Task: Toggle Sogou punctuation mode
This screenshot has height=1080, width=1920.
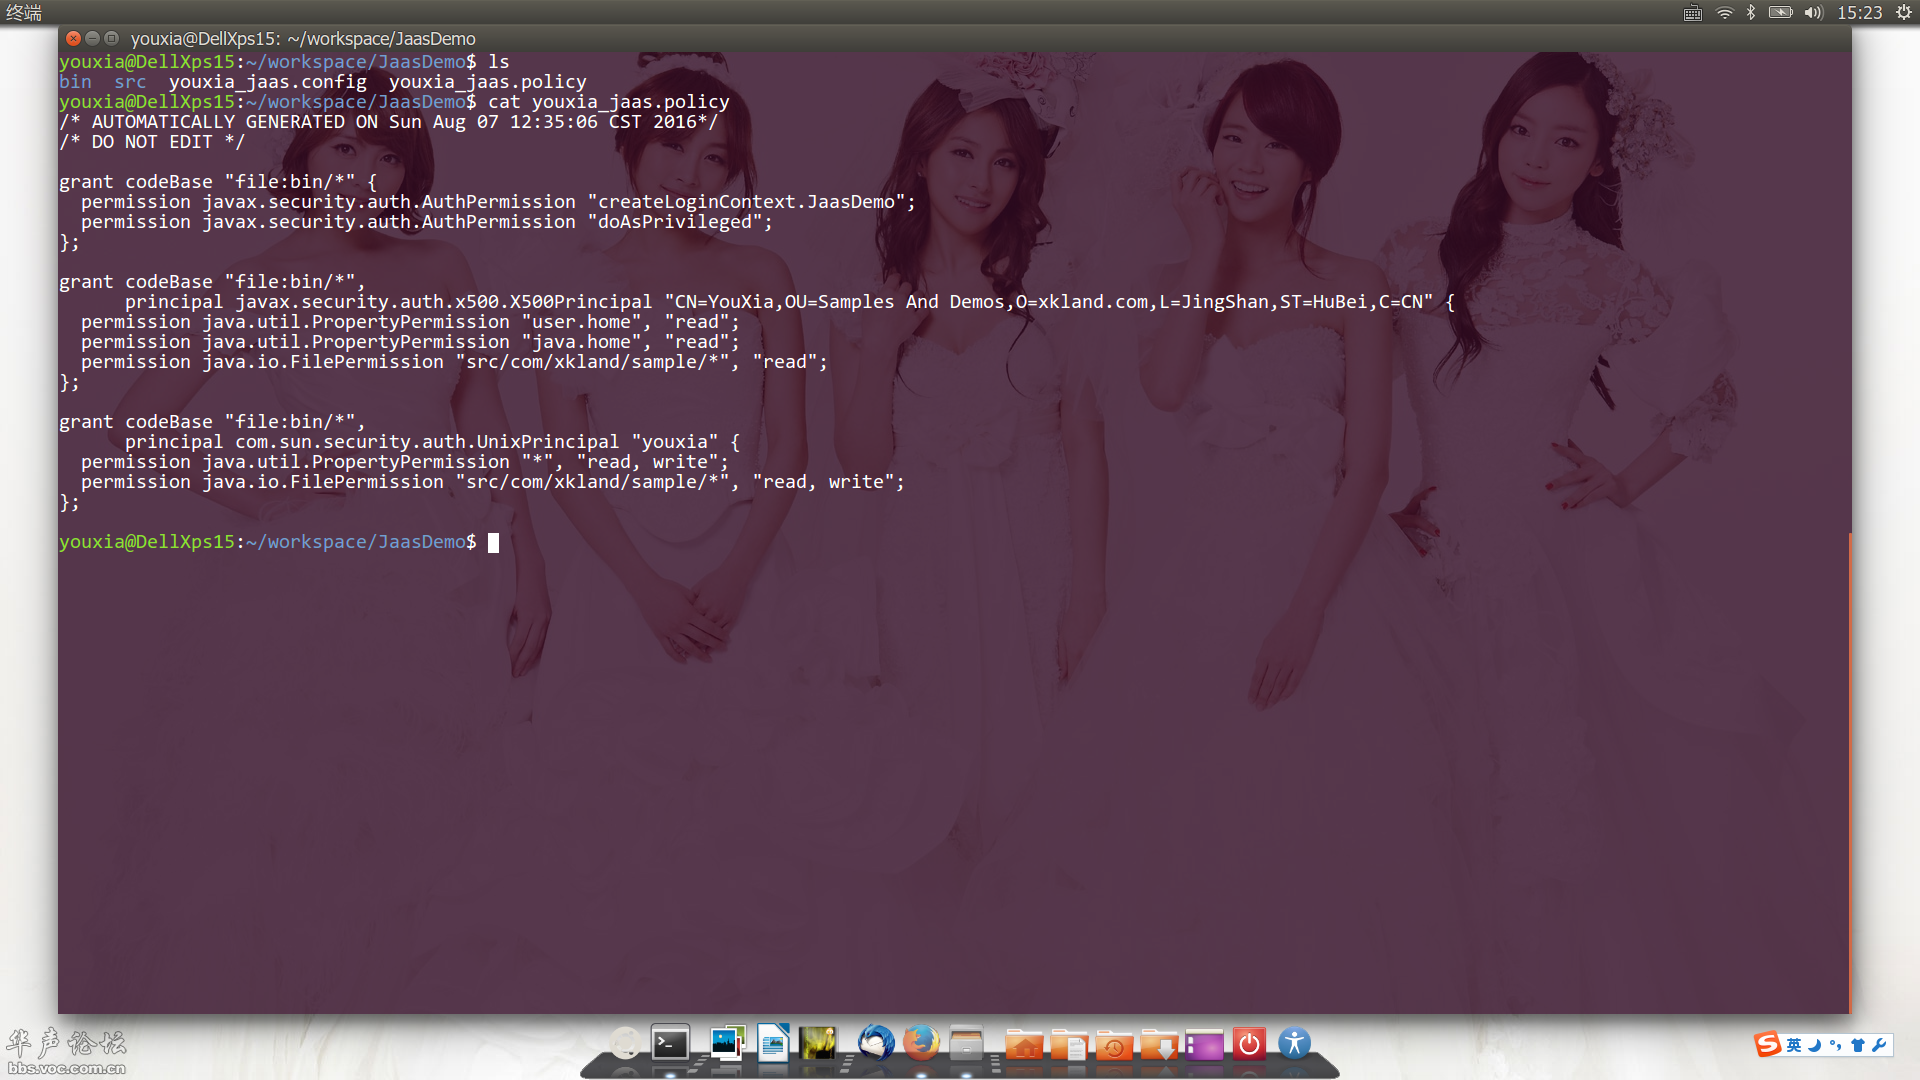Action: [1835, 1045]
